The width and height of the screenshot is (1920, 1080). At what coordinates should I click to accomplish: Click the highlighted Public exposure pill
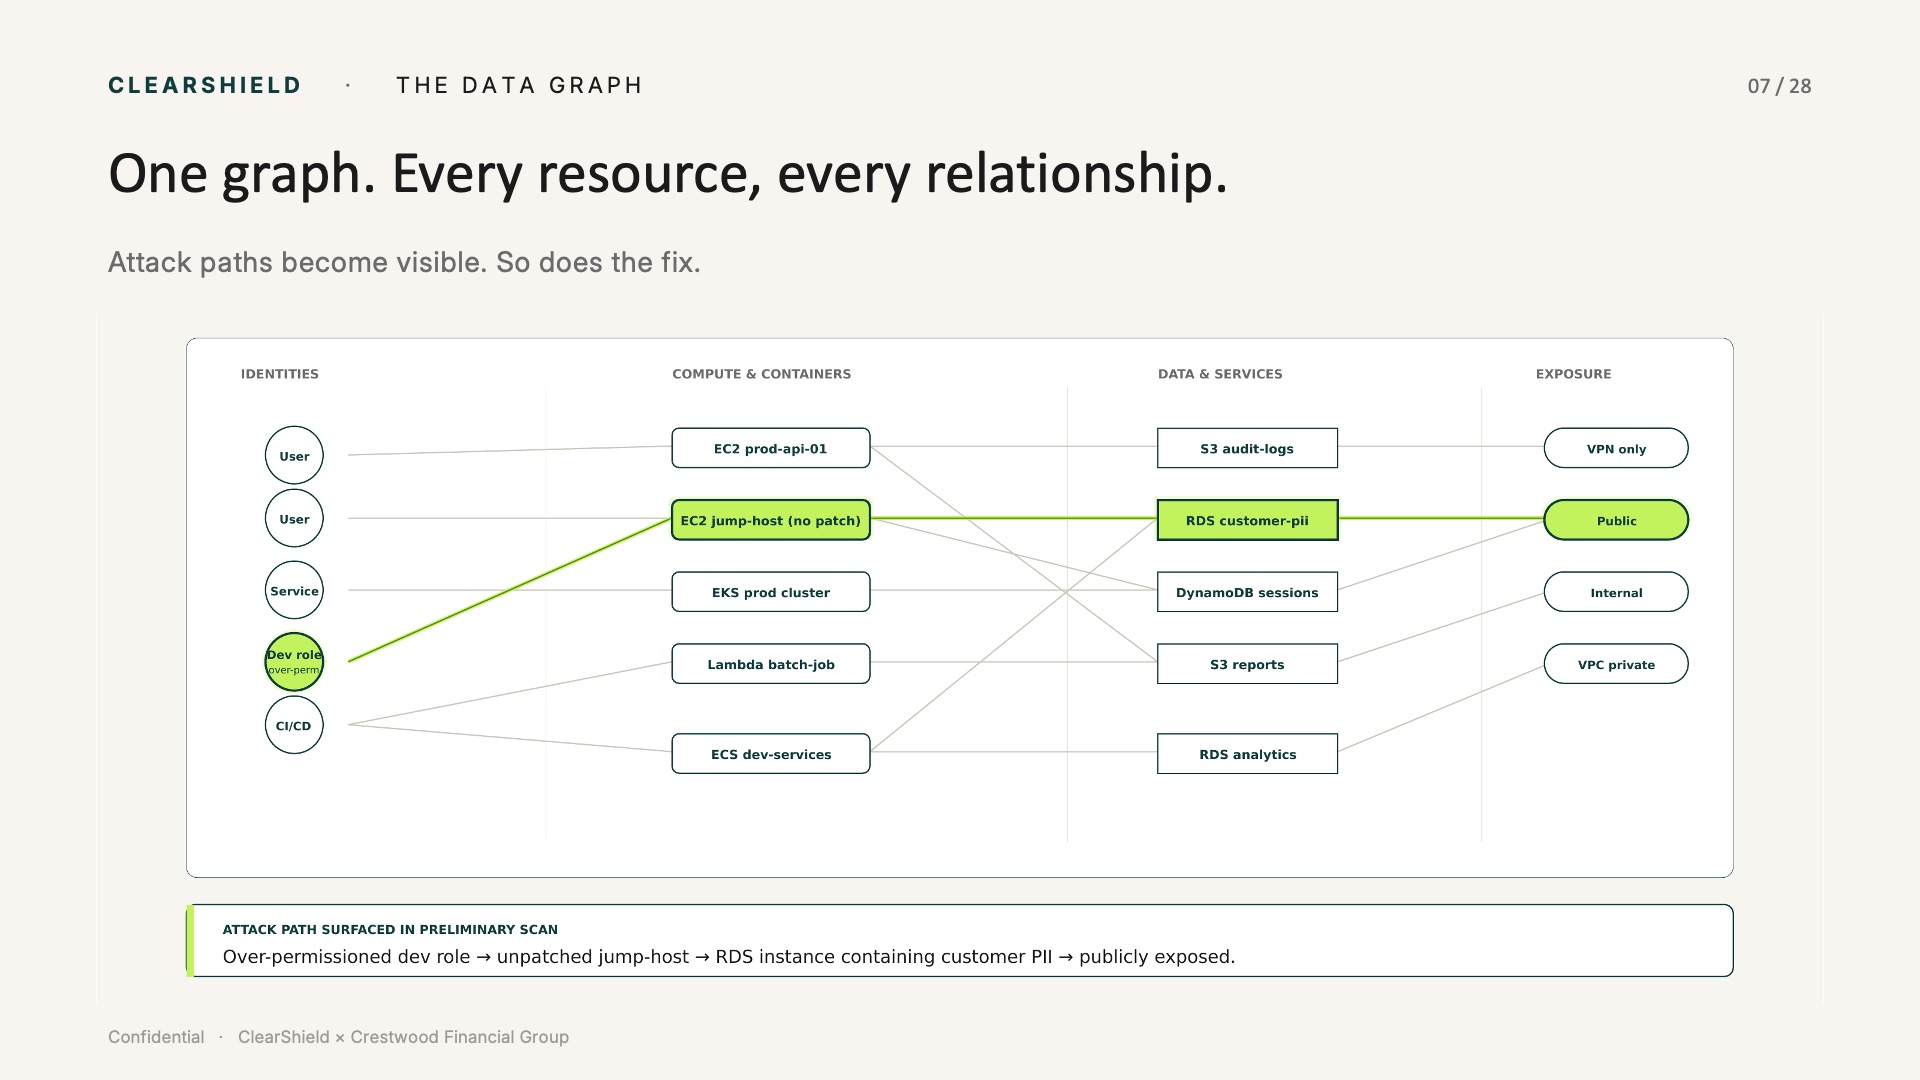(1616, 520)
